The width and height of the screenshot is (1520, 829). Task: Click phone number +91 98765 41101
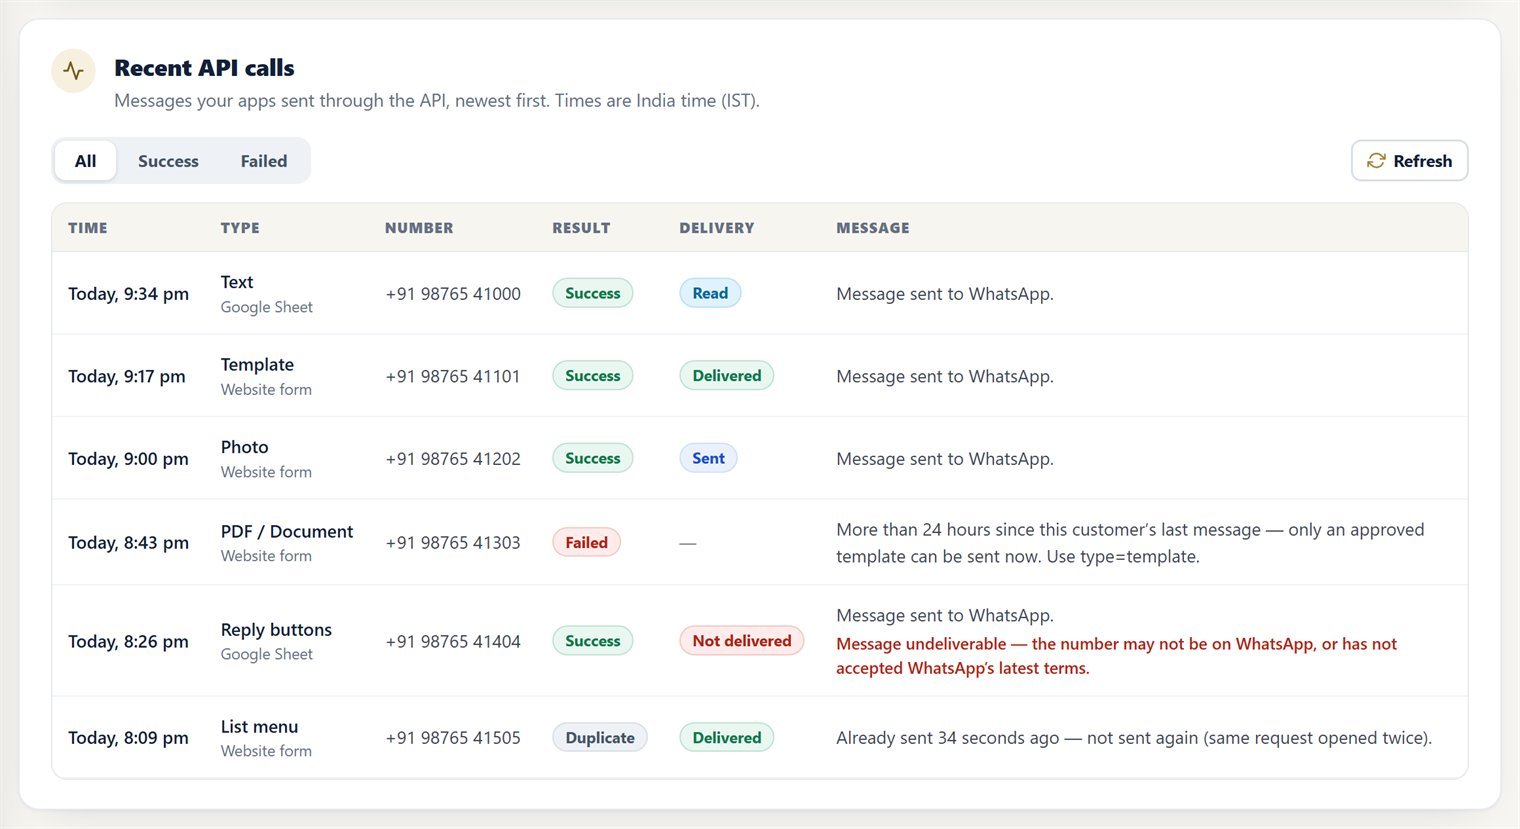pyautogui.click(x=453, y=377)
